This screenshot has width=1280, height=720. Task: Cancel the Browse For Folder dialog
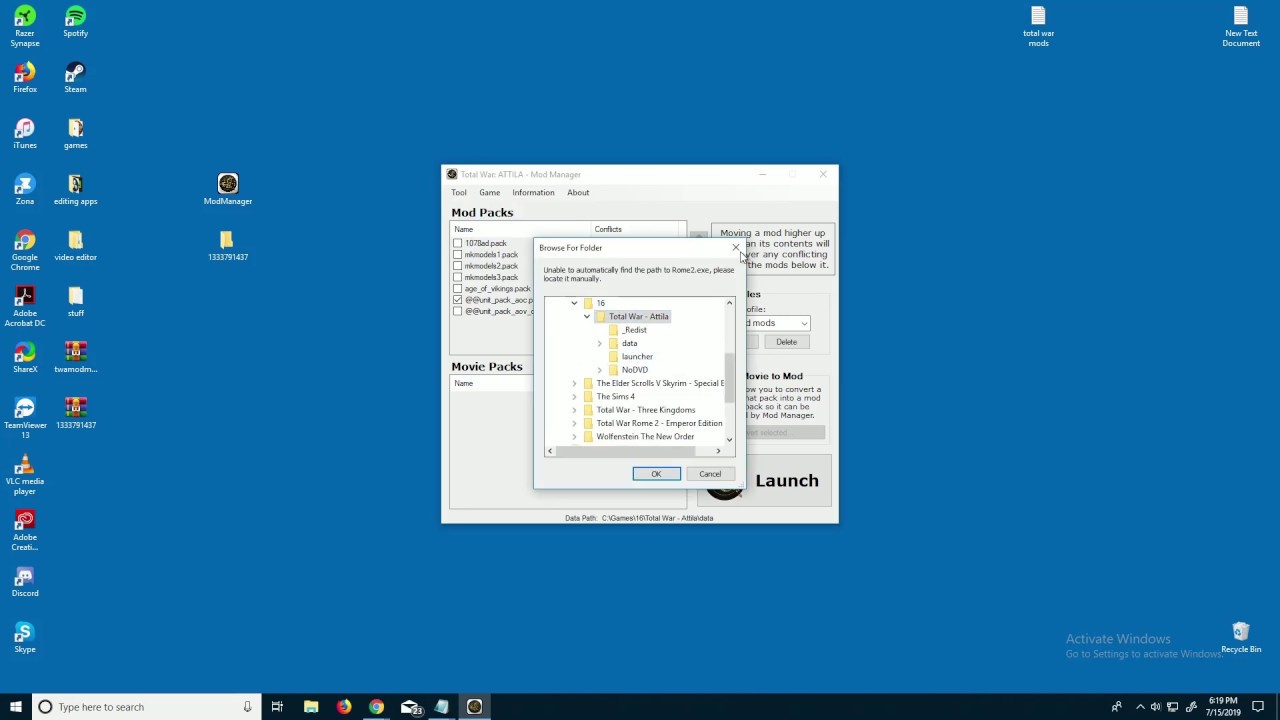tap(710, 474)
